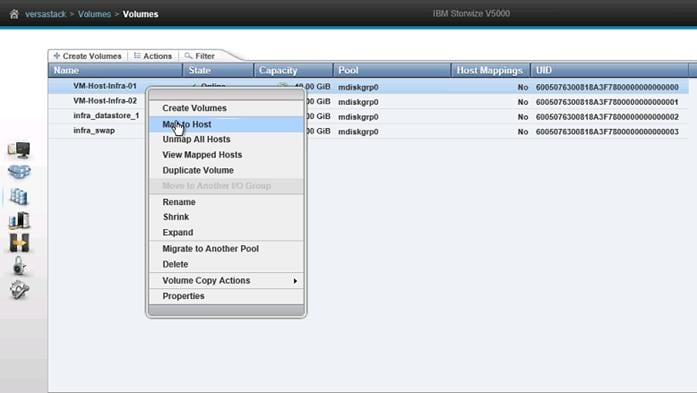Viewport: 697px width, 393px height.
Task: Choose Rename in context menu
Action: point(226,202)
